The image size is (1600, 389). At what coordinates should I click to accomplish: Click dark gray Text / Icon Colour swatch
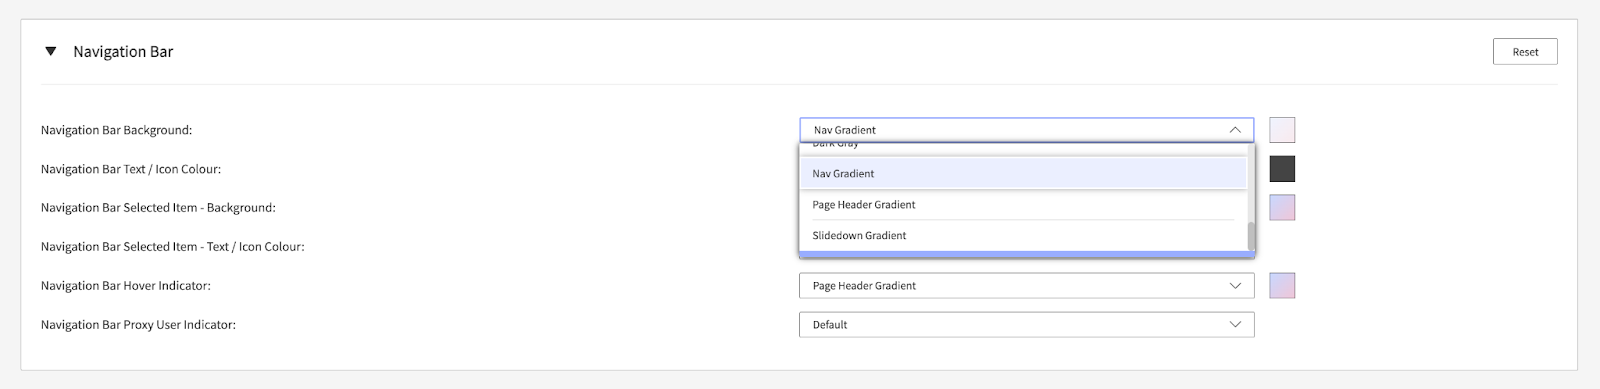[x=1282, y=169]
